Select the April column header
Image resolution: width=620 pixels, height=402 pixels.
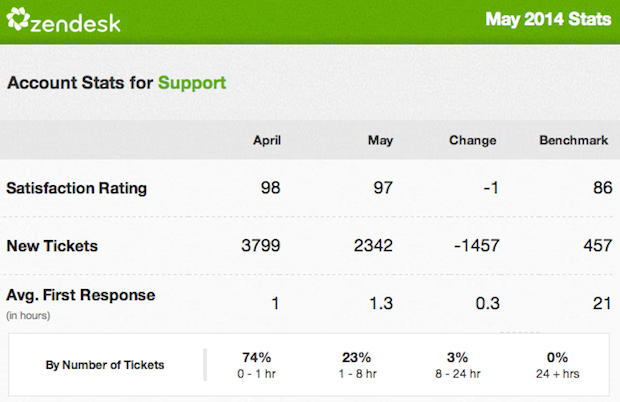pos(267,140)
